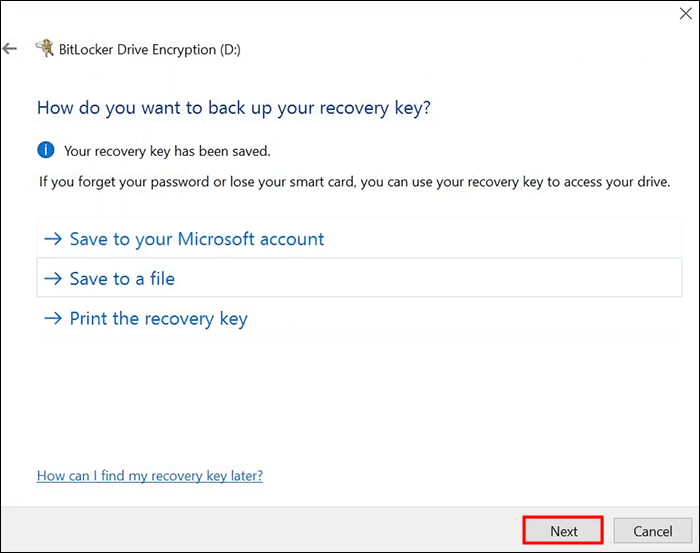
Task: Click the forgot password explanation paragraph
Action: (x=354, y=182)
